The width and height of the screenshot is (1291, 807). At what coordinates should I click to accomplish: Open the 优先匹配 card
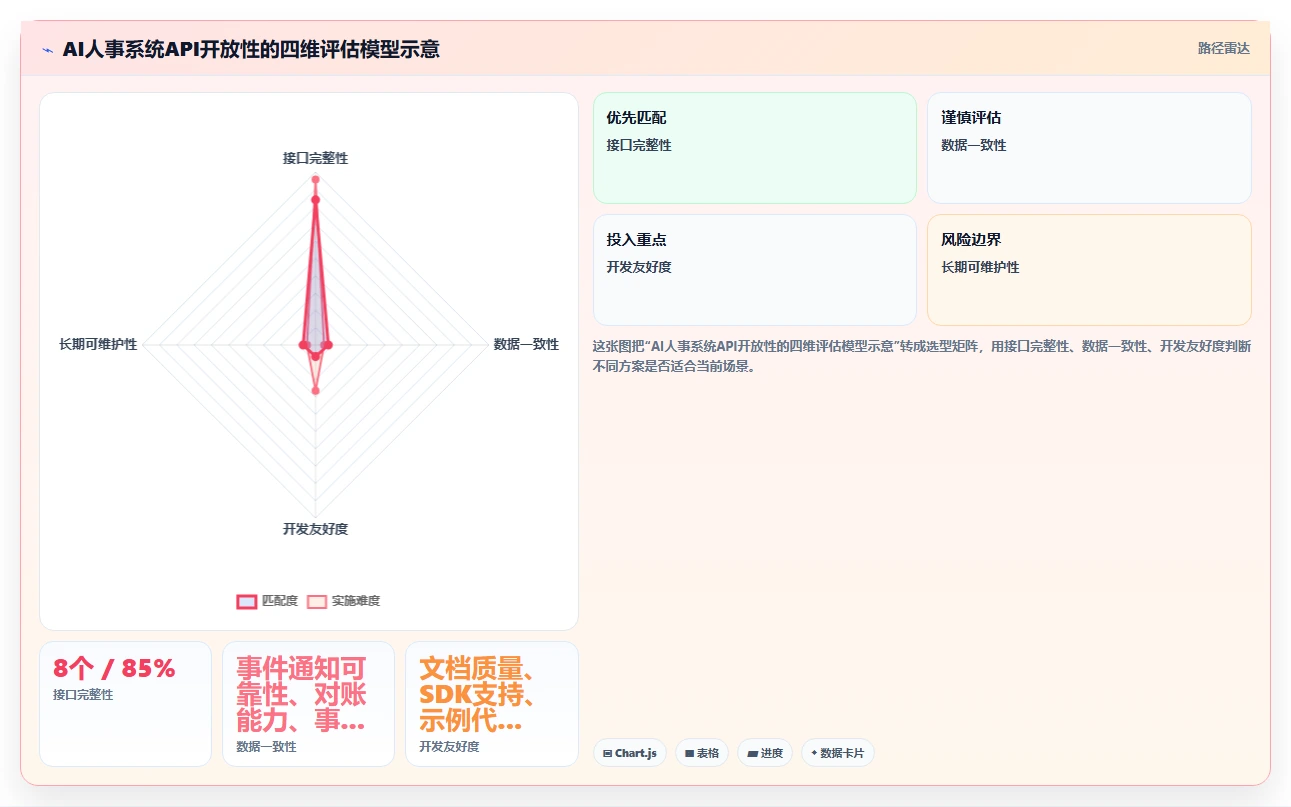[x=755, y=148]
